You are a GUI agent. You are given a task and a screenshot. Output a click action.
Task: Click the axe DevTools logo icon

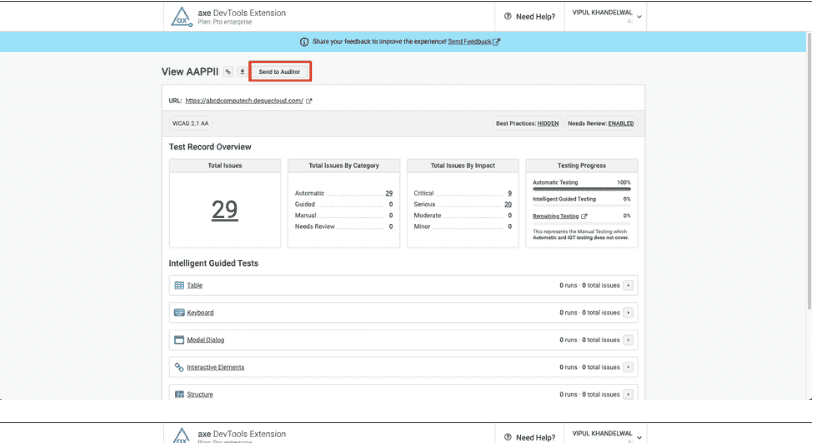(181, 16)
